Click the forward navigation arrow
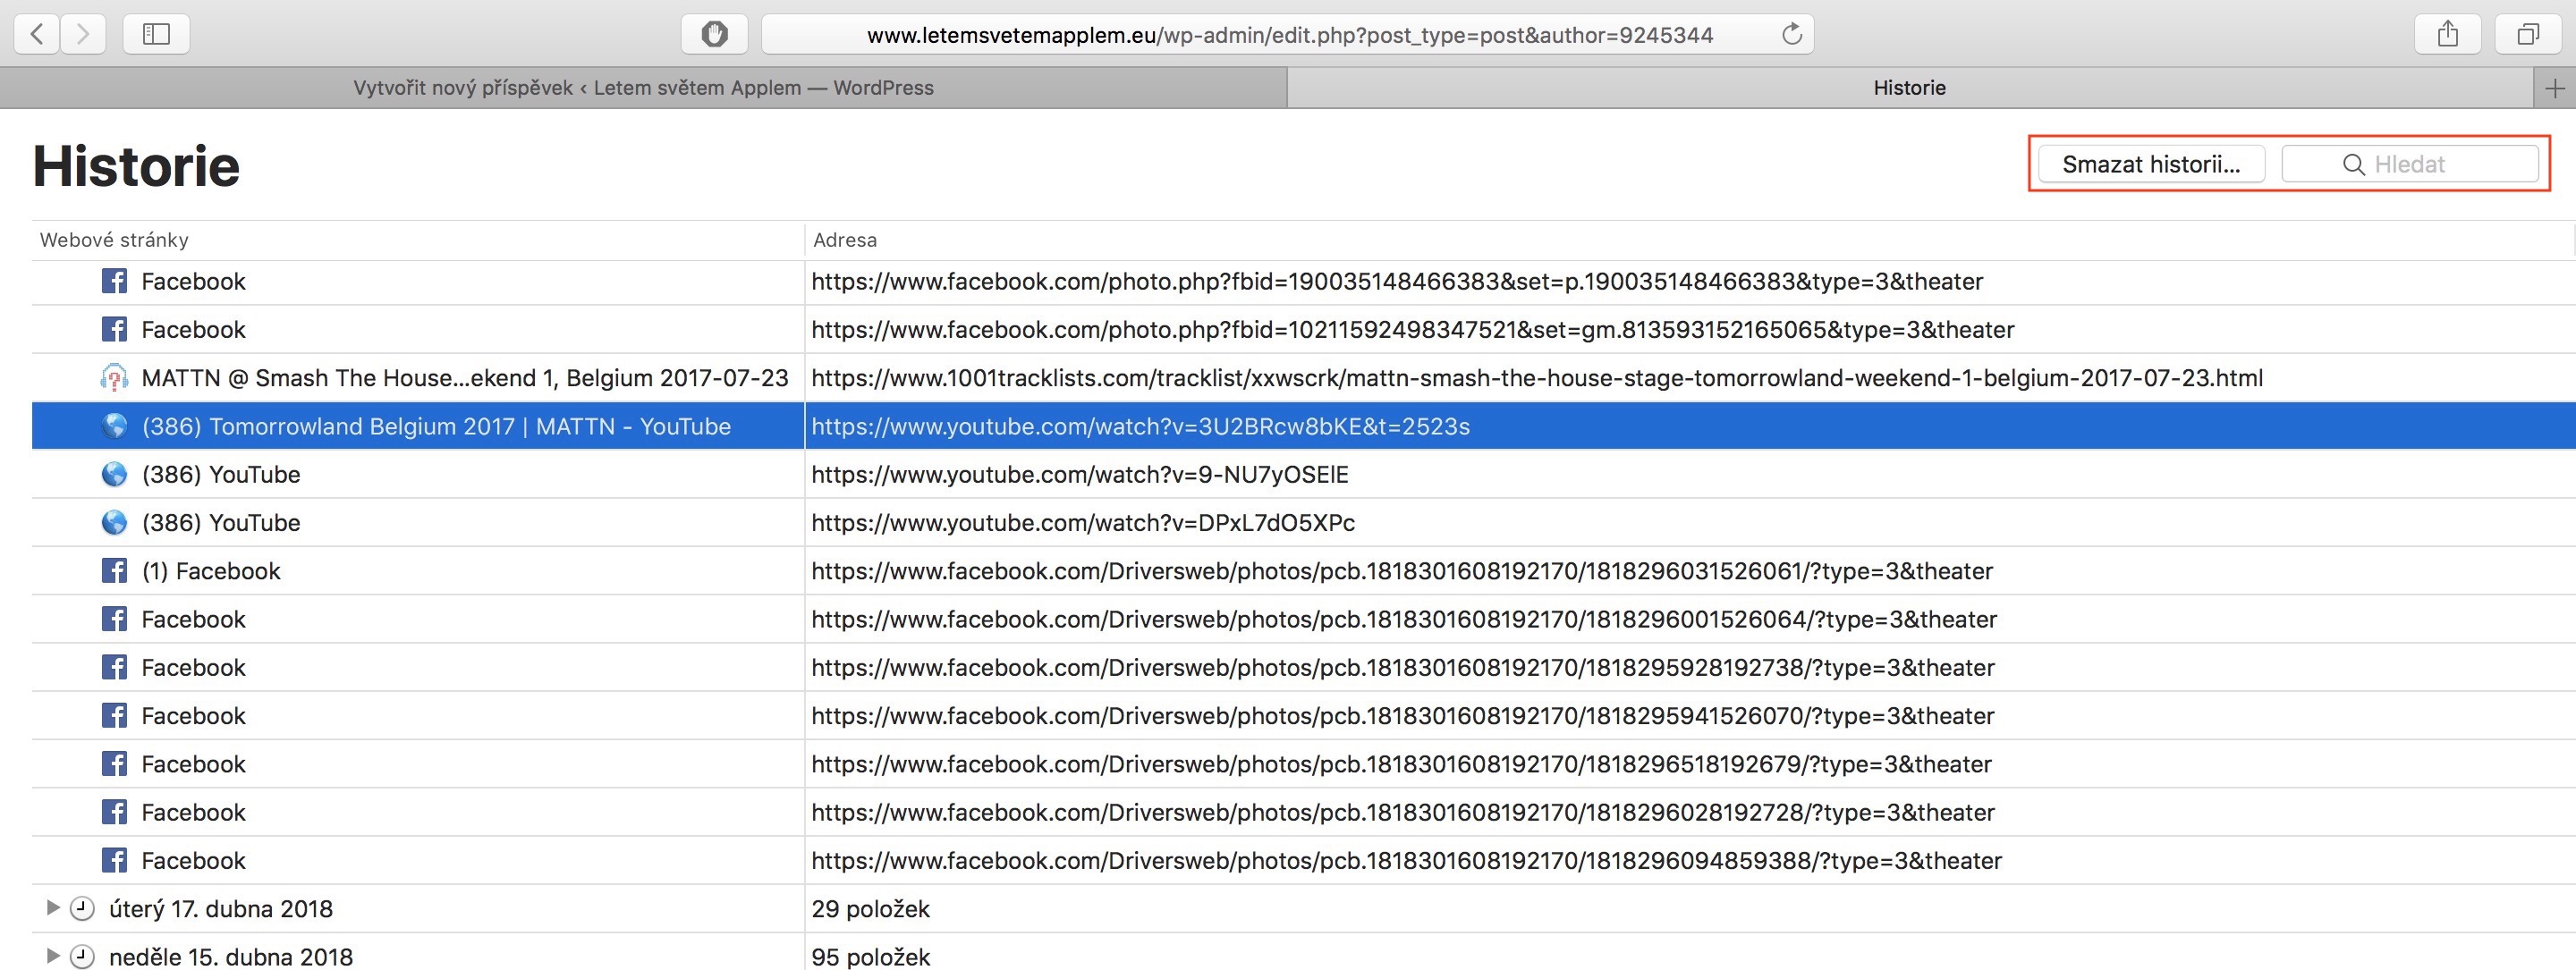This screenshot has height=970, width=2576. click(83, 35)
